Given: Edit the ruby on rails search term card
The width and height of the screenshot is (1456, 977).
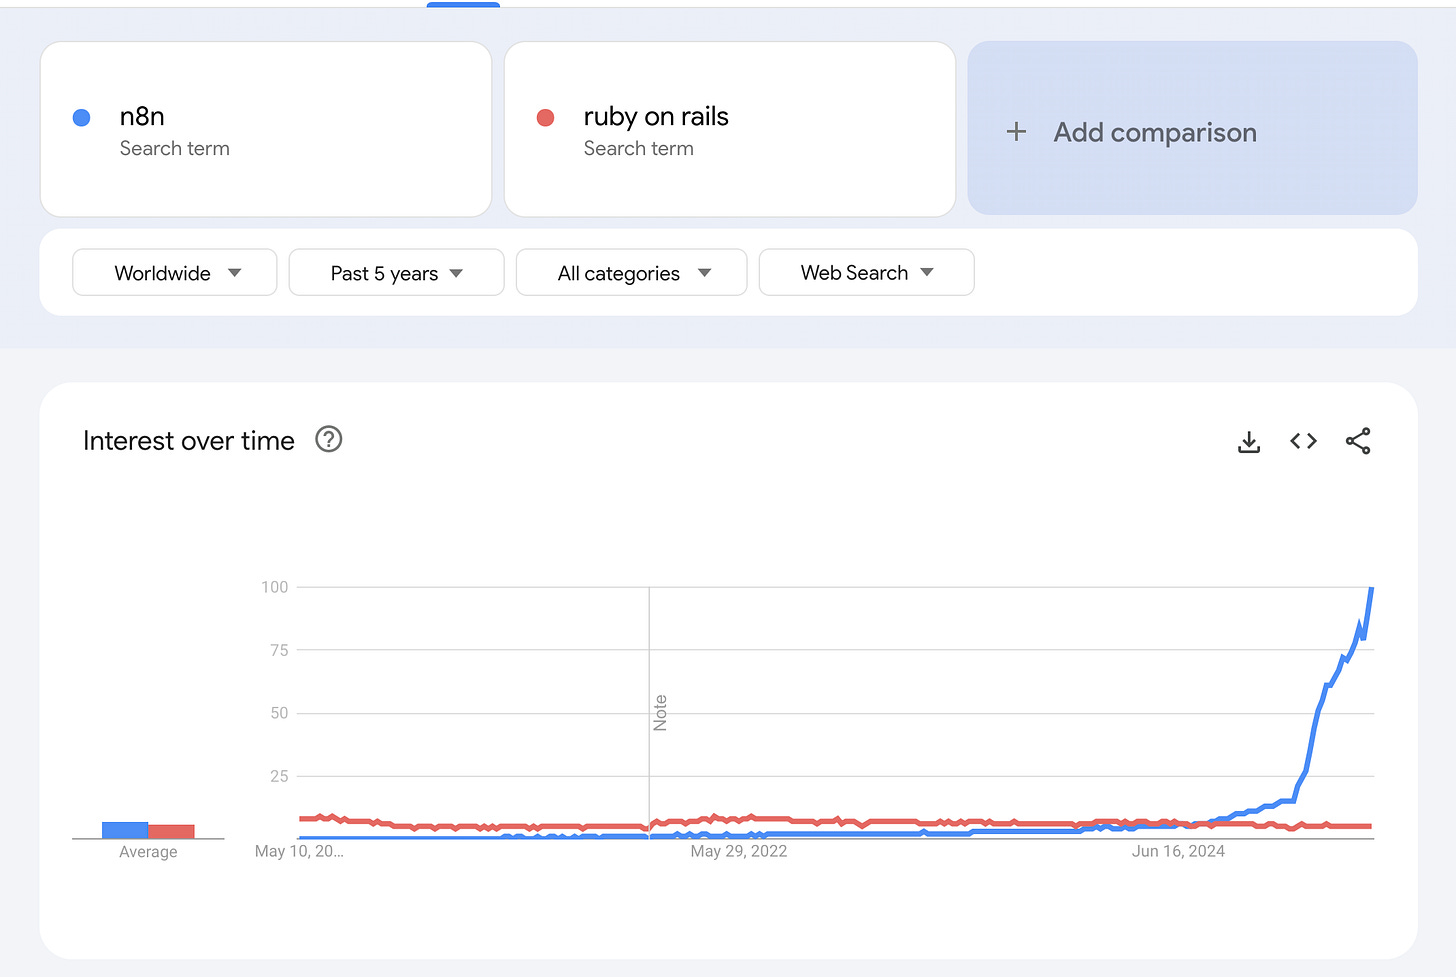Looking at the screenshot, I should (x=730, y=129).
